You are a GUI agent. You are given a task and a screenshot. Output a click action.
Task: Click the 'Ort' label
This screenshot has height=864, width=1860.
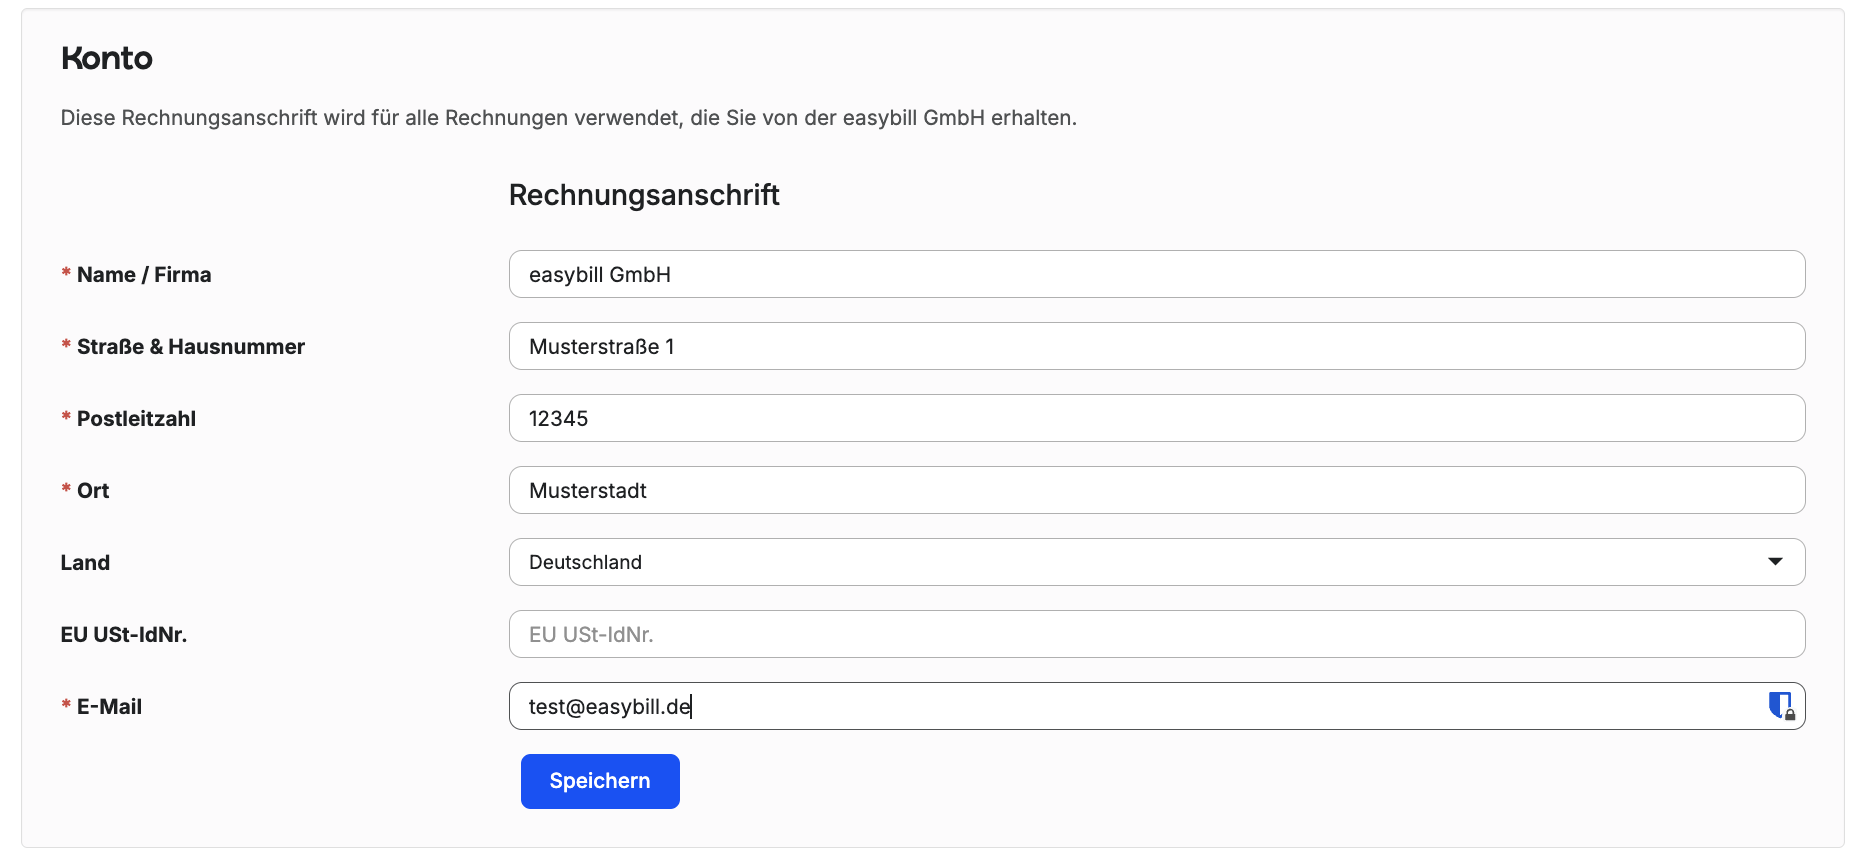[93, 491]
